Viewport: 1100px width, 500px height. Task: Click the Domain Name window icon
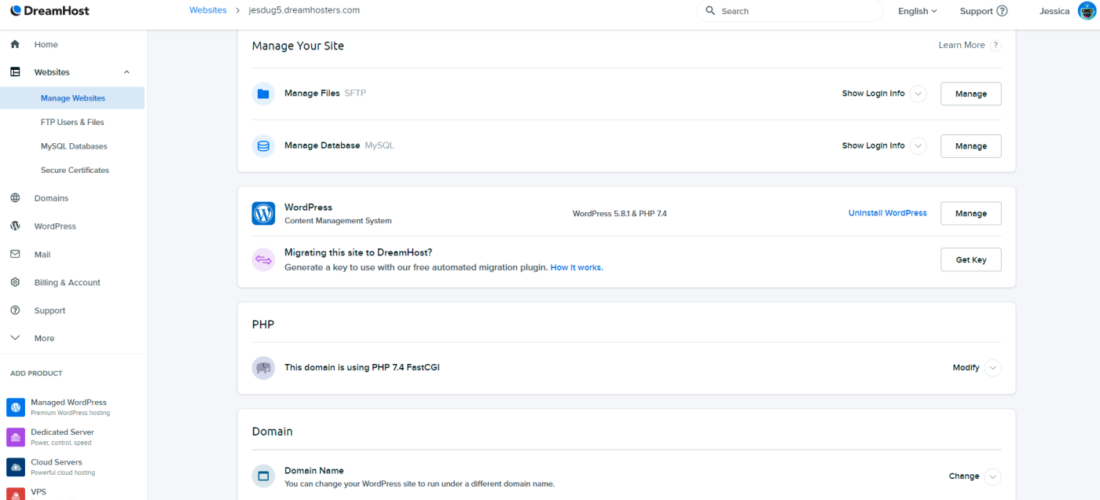[263, 476]
